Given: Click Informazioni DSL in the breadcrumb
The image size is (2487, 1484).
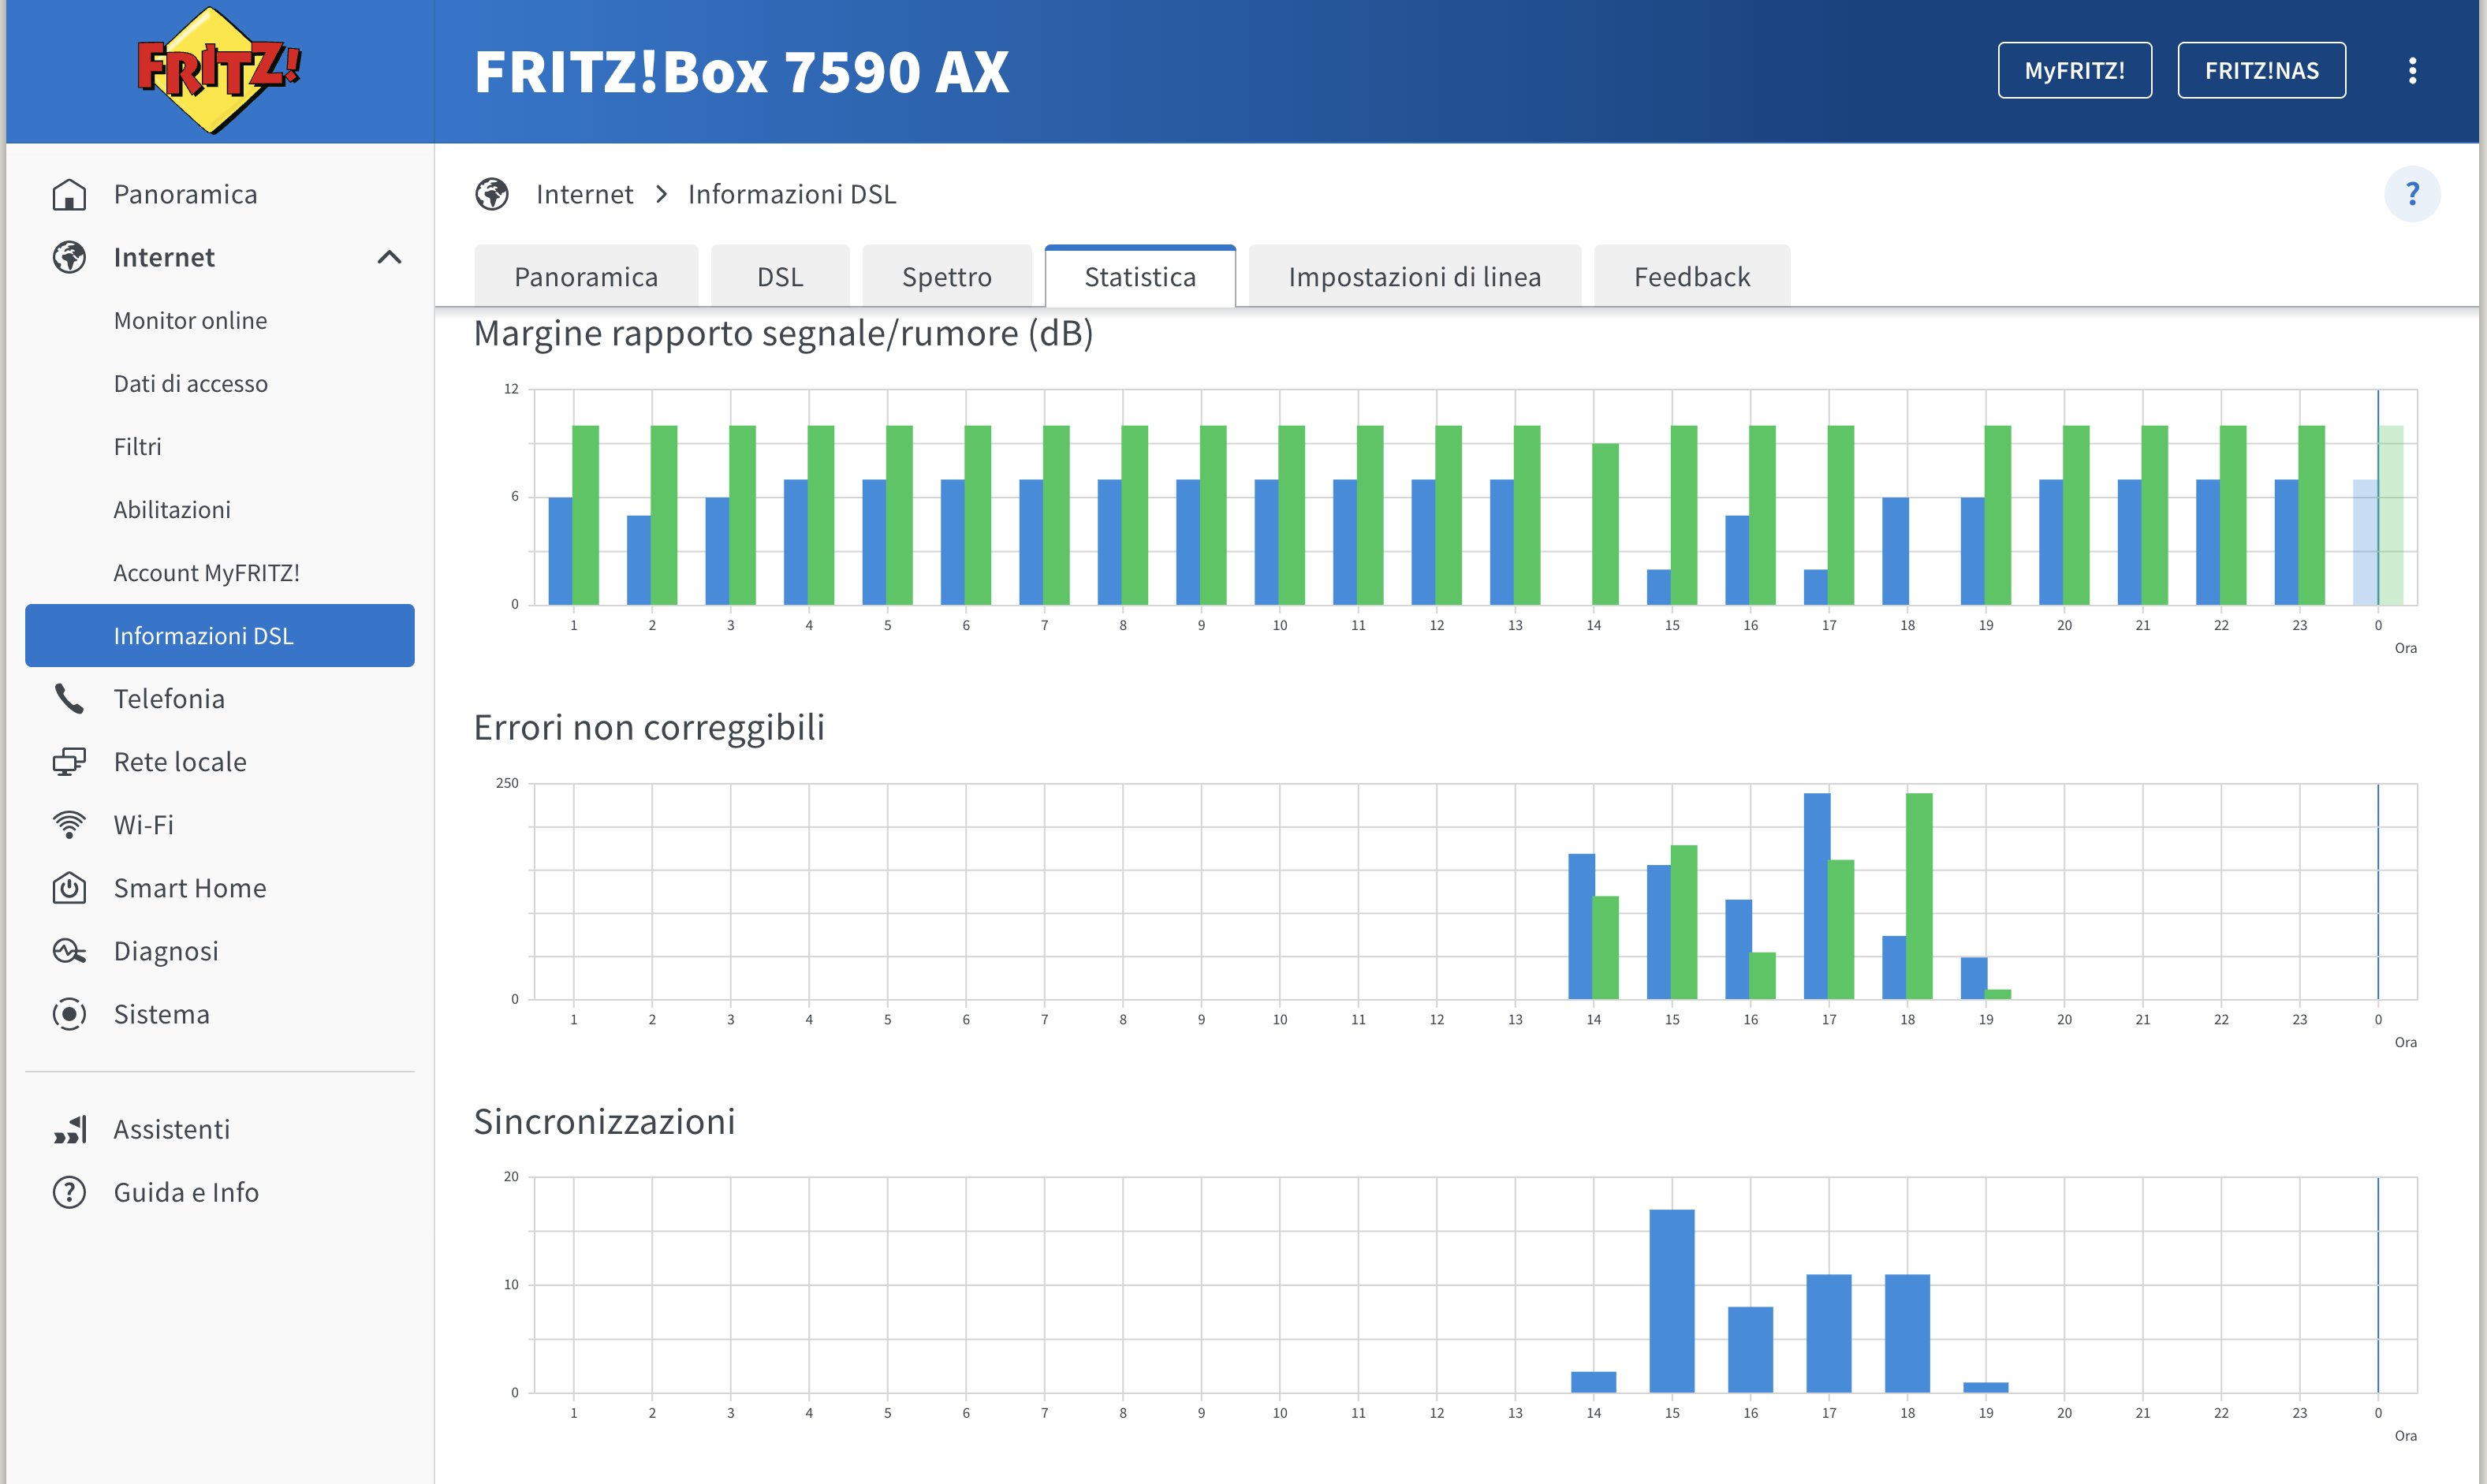Looking at the screenshot, I should tap(792, 194).
